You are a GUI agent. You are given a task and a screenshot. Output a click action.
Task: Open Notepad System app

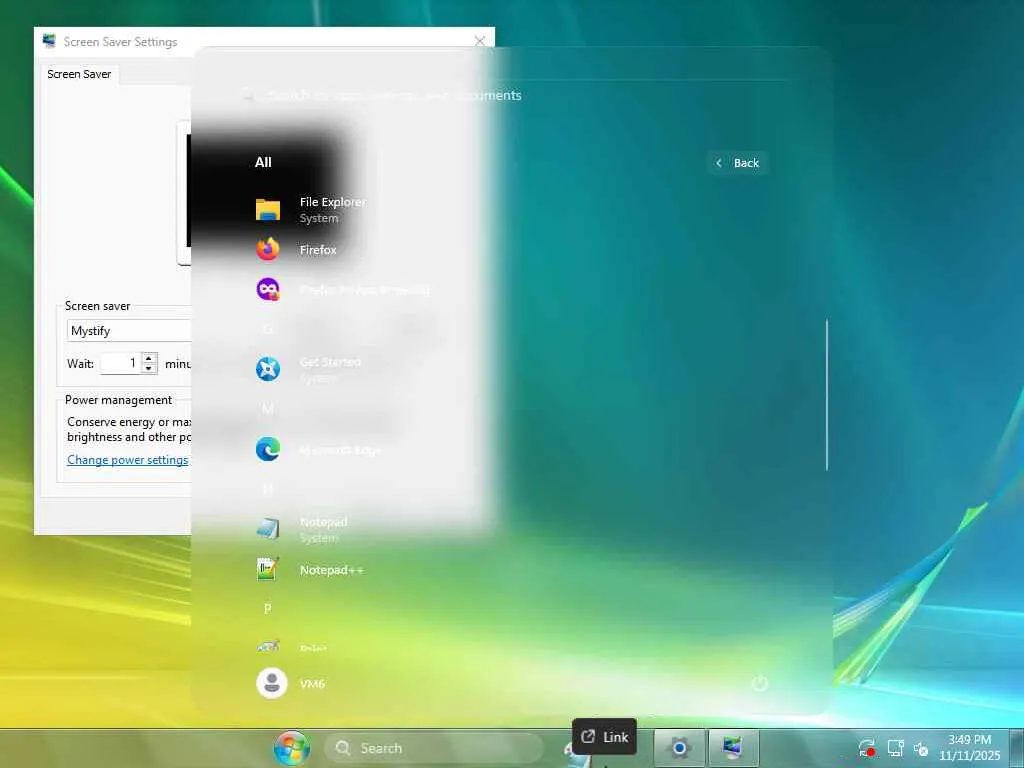tap(302, 529)
